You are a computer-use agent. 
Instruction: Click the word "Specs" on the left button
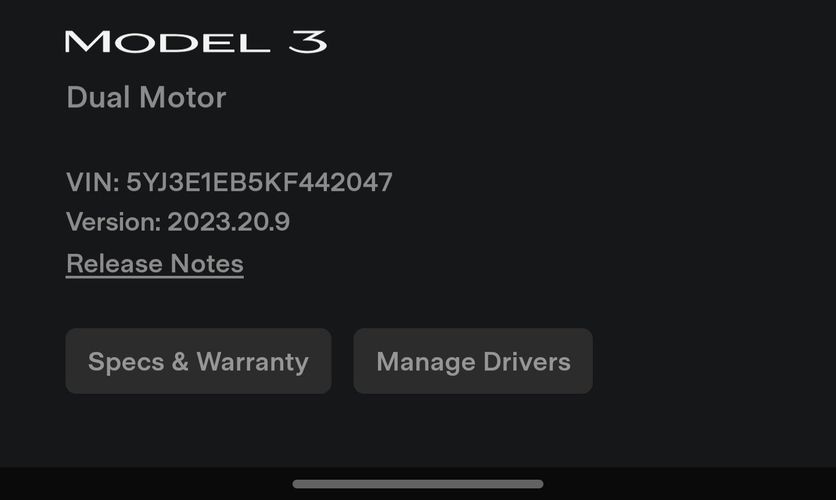(126, 362)
